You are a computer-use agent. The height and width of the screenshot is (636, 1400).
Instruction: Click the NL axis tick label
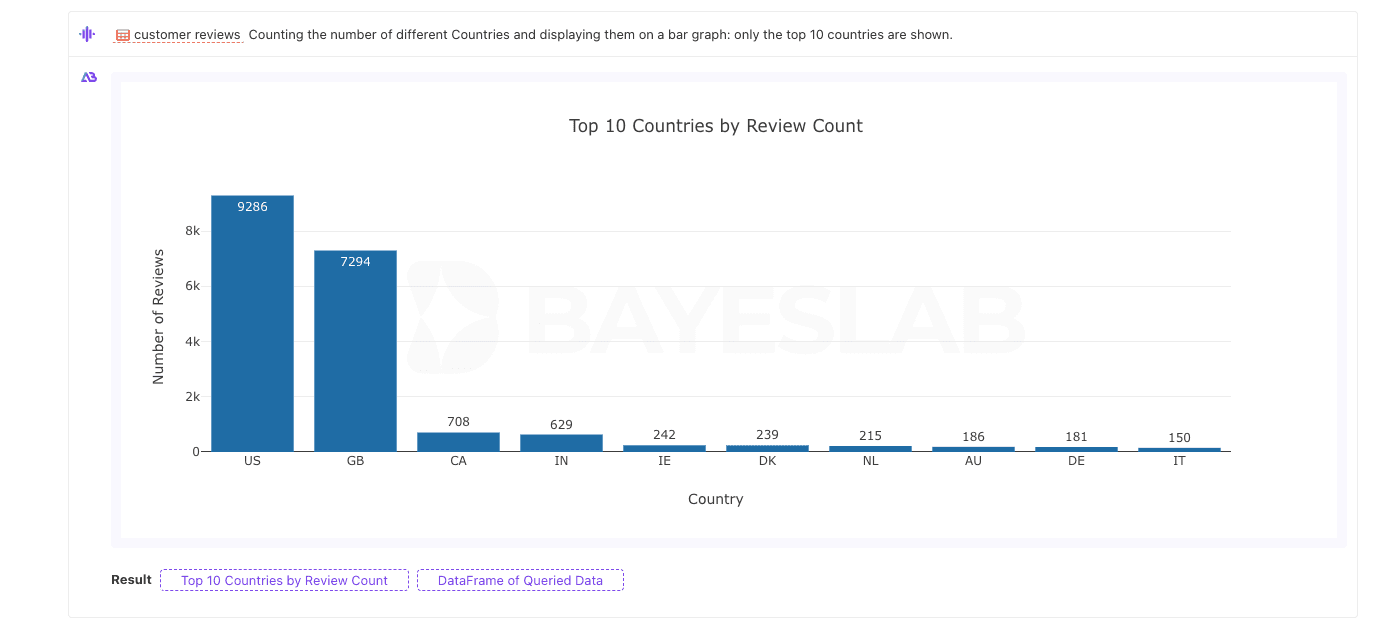tap(870, 461)
